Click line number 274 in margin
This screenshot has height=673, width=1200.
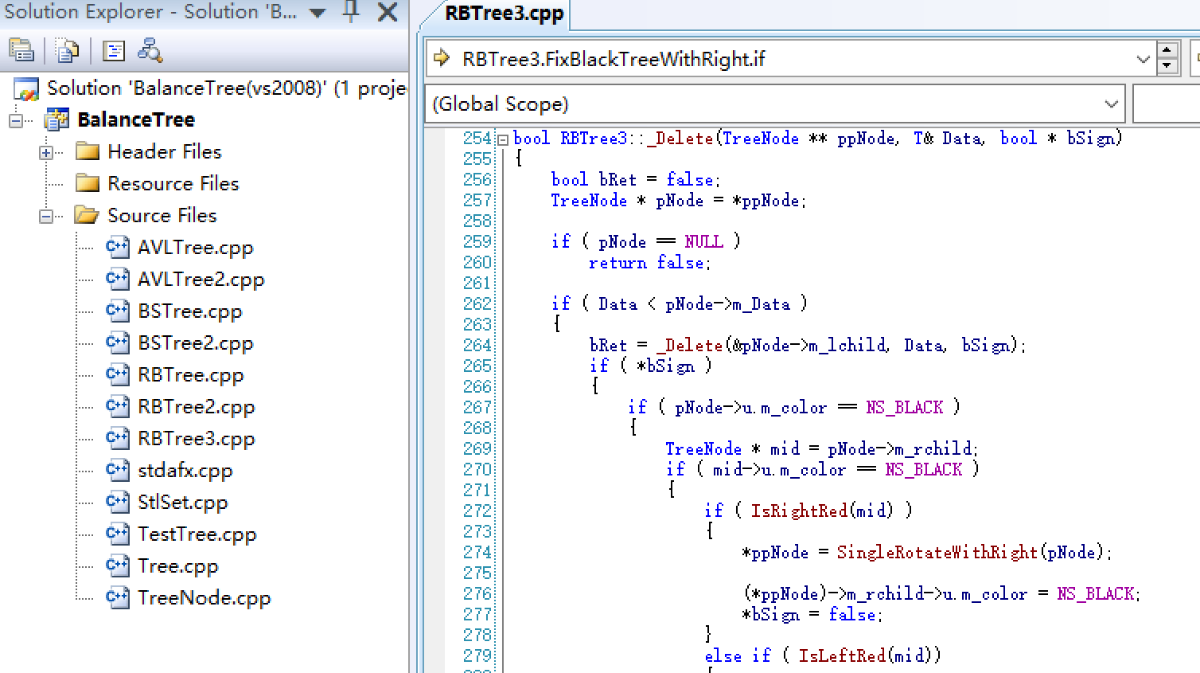478,552
